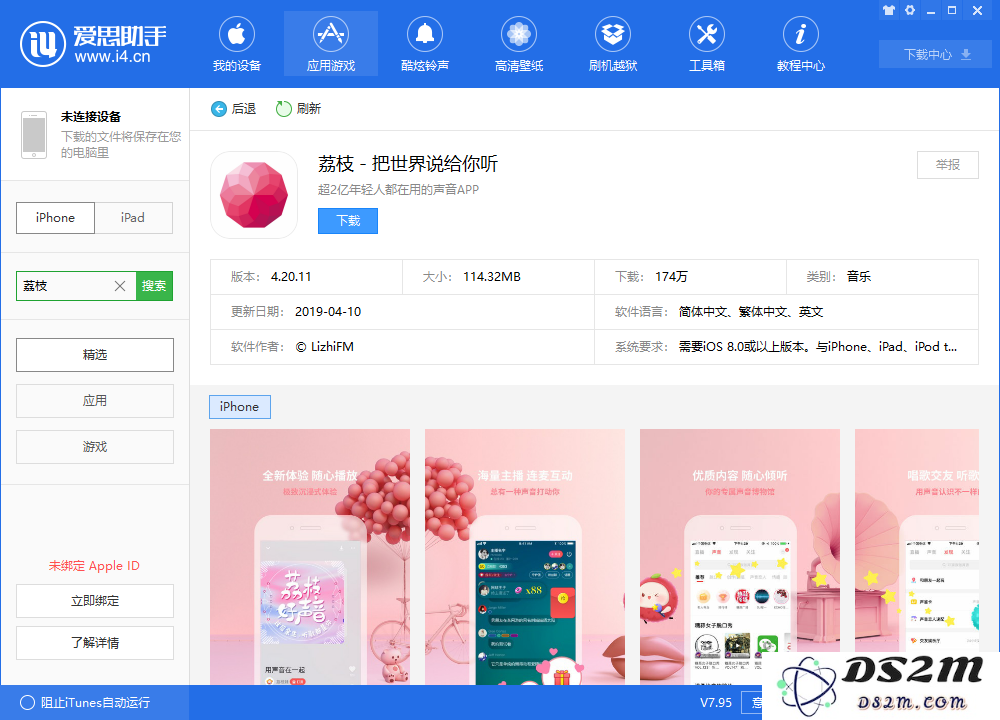Image resolution: width=1000 pixels, height=720 pixels.
Task: Open 应用游戏 apps and games section
Action: click(330, 44)
